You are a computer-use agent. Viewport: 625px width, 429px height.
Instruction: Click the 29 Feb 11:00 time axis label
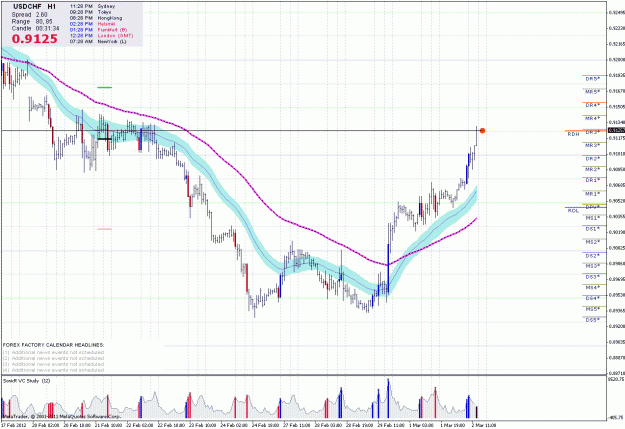click(x=391, y=425)
